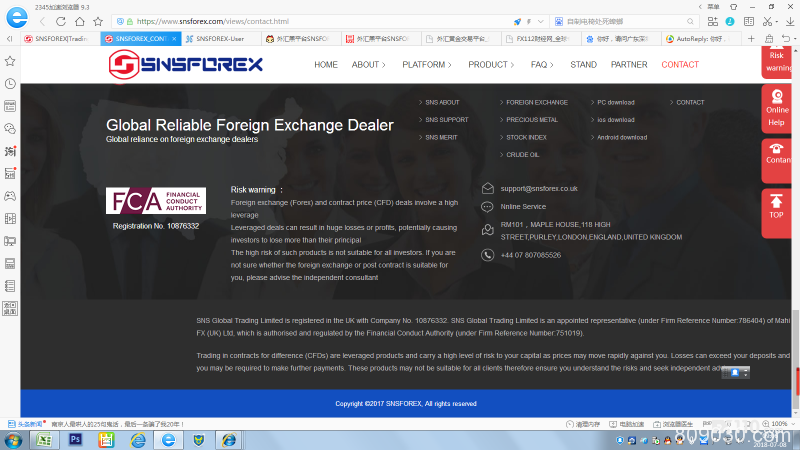Open the browser extensions grid icon

[x=713, y=21]
